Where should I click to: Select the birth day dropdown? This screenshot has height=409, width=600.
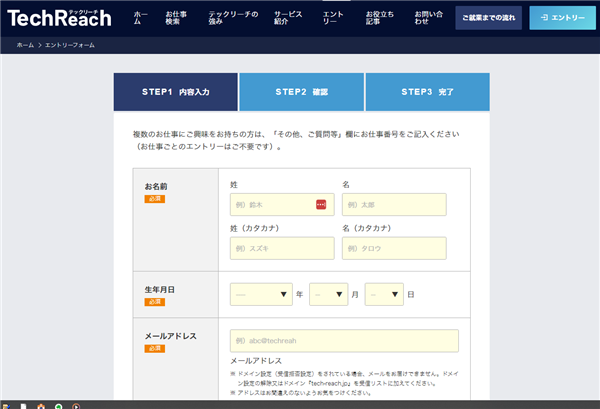pyautogui.click(x=384, y=294)
